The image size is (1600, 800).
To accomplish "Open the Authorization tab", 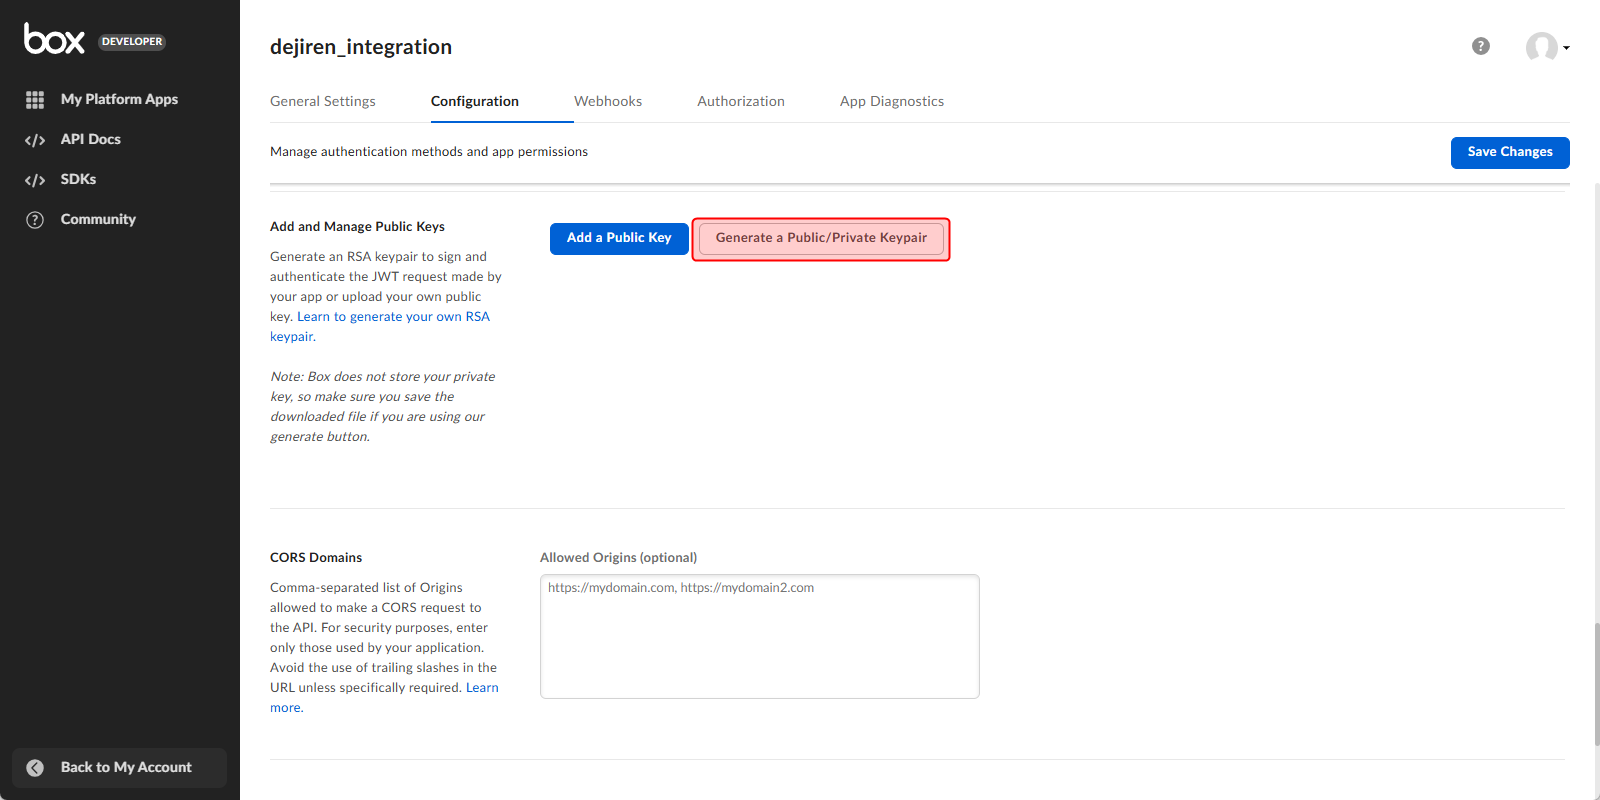I will 741,101.
